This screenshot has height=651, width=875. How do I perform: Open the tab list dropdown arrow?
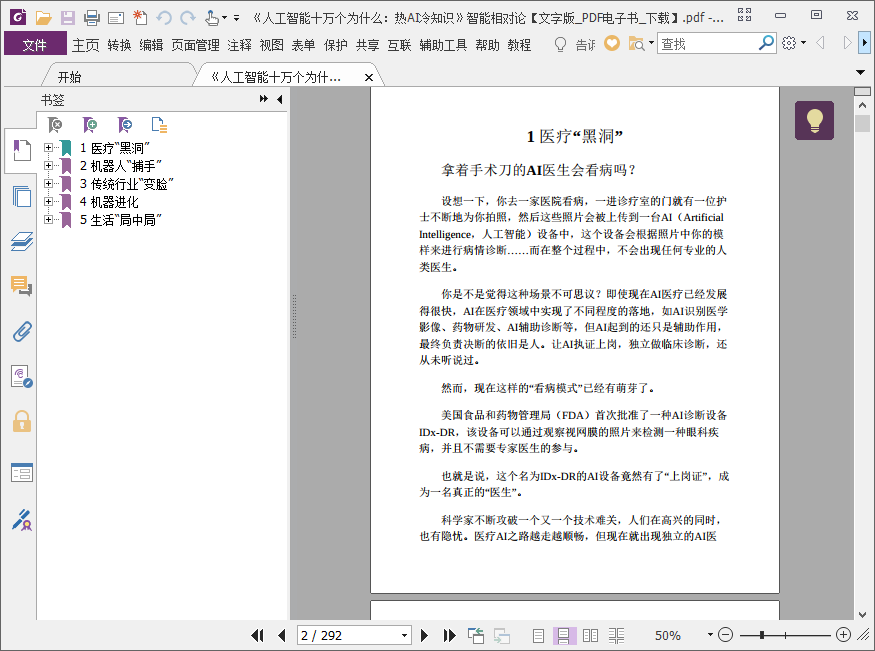tap(860, 73)
